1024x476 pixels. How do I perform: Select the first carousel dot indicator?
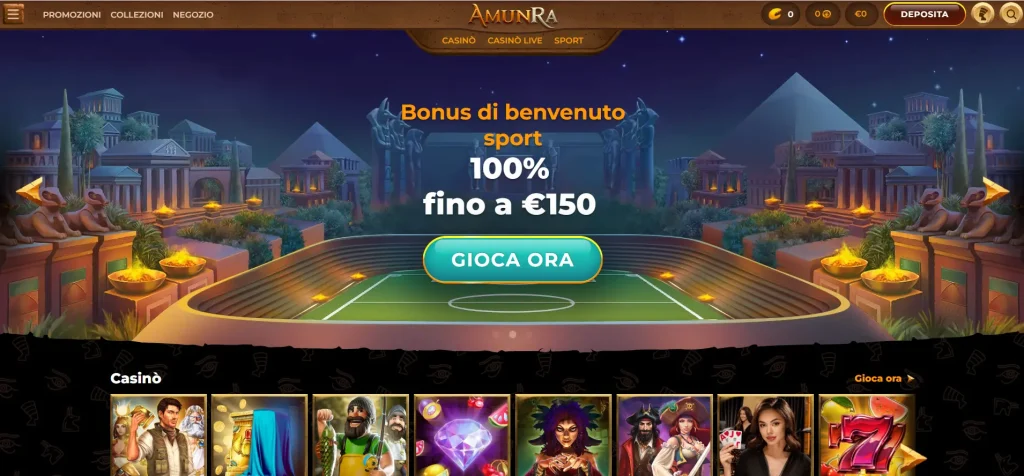point(496,334)
